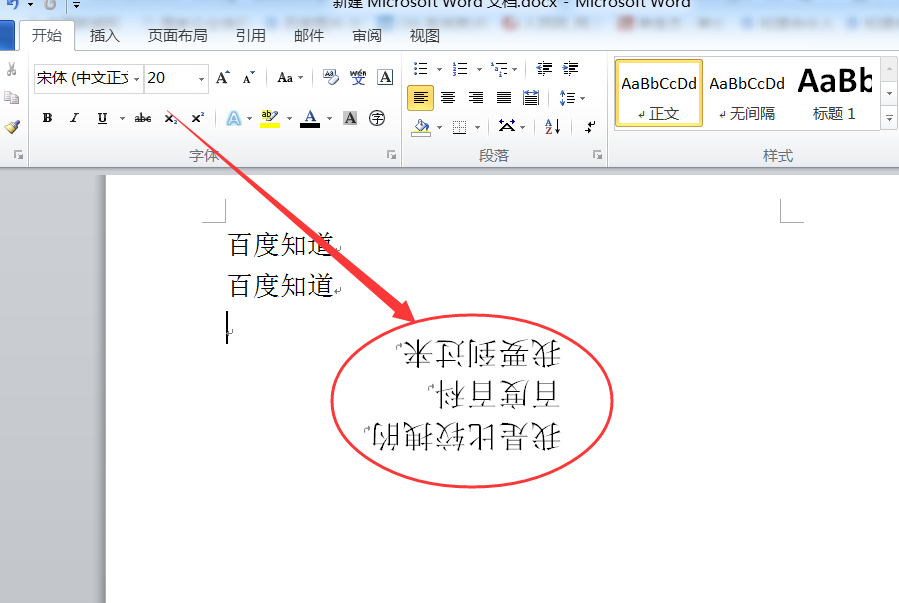Viewport: 899px width, 603px height.
Task: Apply the 标题 1 style
Action: [831, 92]
